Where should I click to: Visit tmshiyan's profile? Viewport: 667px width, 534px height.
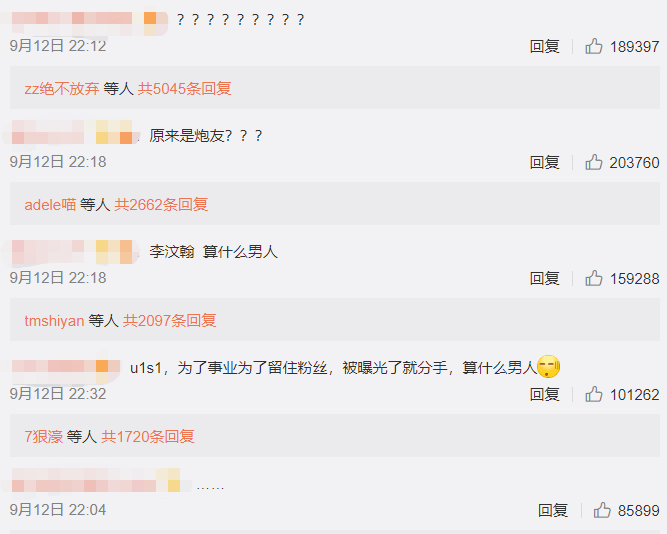(x=54, y=321)
